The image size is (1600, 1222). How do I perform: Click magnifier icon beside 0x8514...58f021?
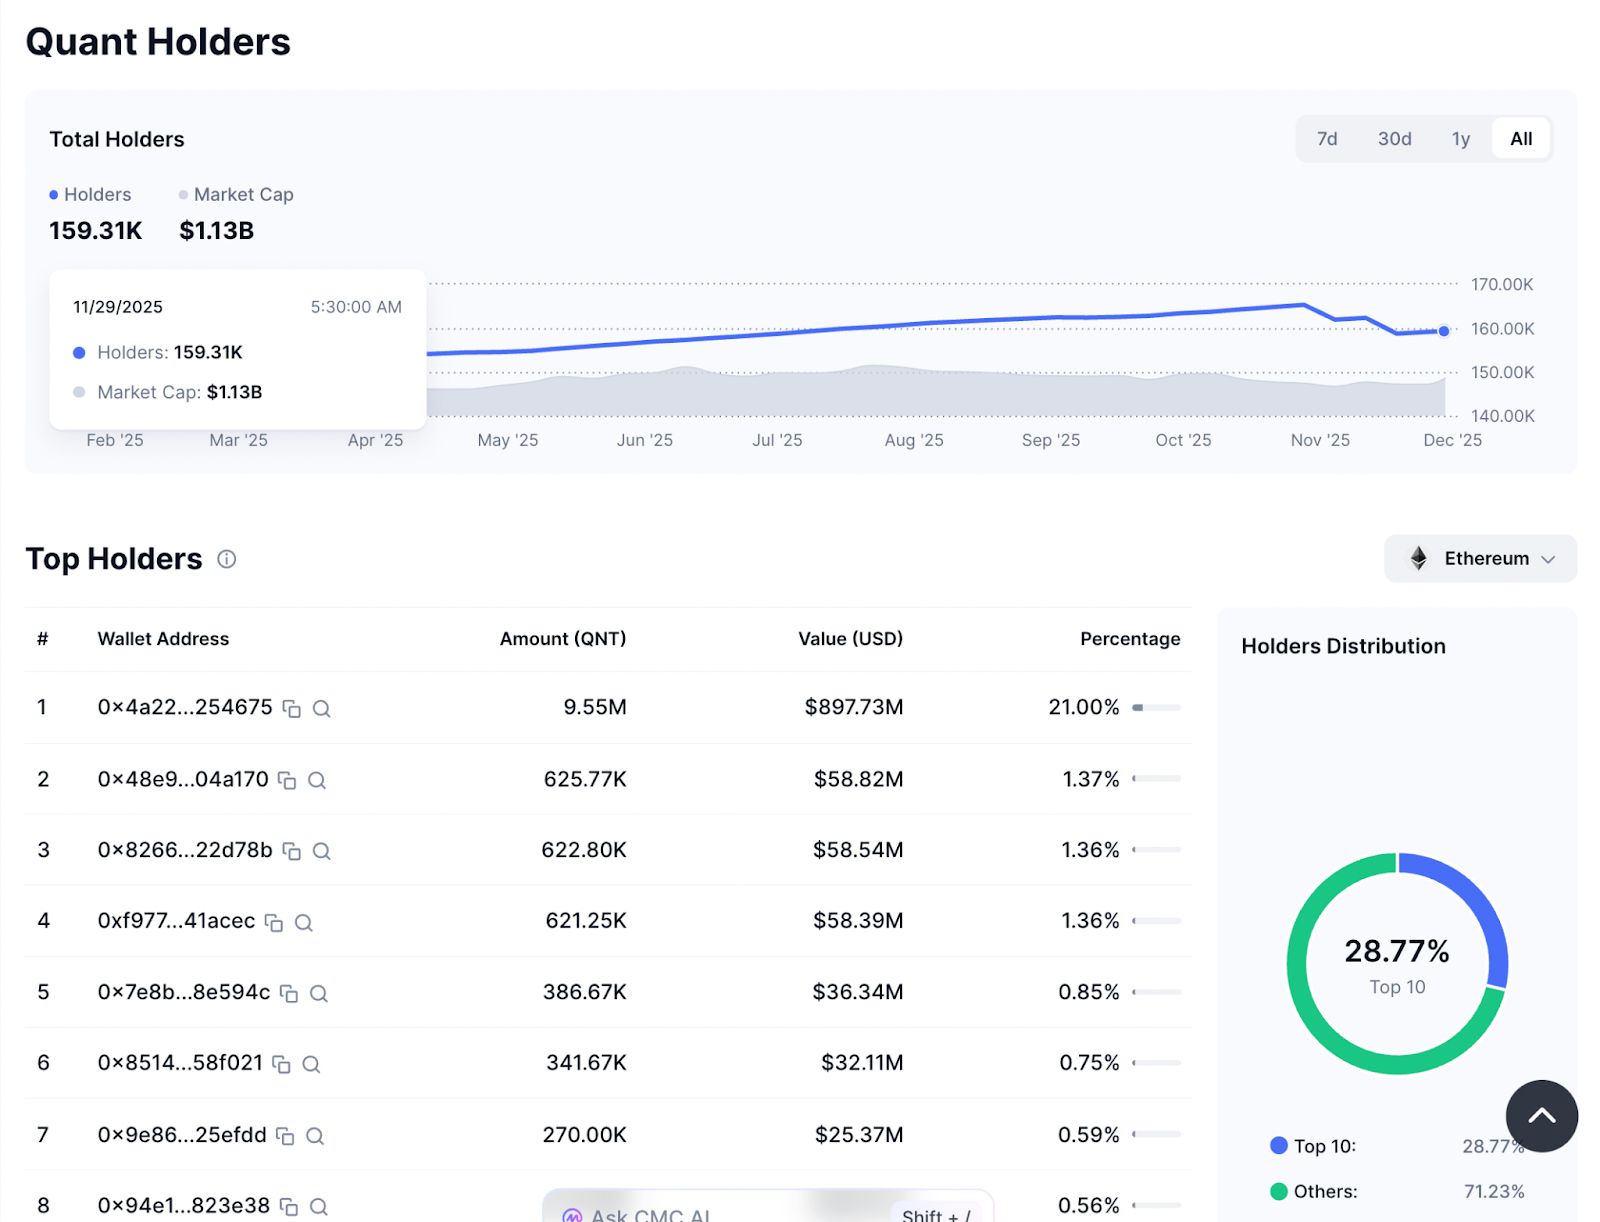tap(311, 1065)
